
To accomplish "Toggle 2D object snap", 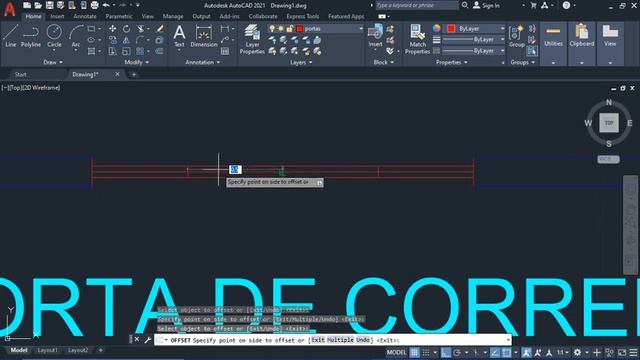I will [507, 352].
